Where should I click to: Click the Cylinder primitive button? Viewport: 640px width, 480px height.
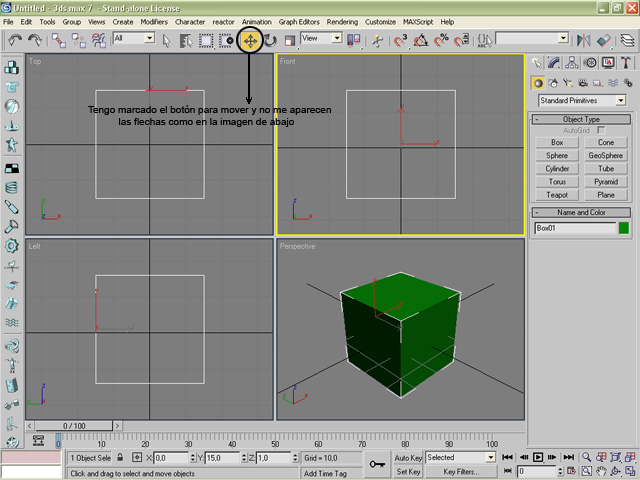(x=557, y=169)
